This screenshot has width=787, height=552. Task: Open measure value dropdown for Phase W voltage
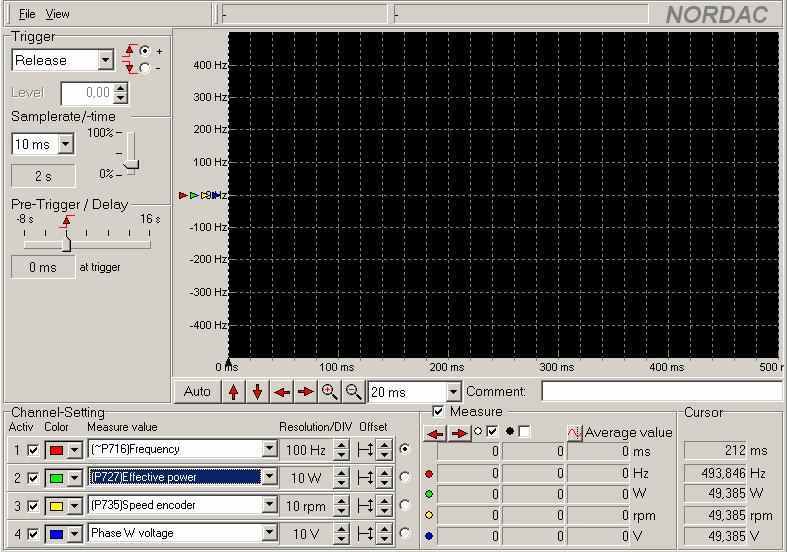(x=270, y=532)
